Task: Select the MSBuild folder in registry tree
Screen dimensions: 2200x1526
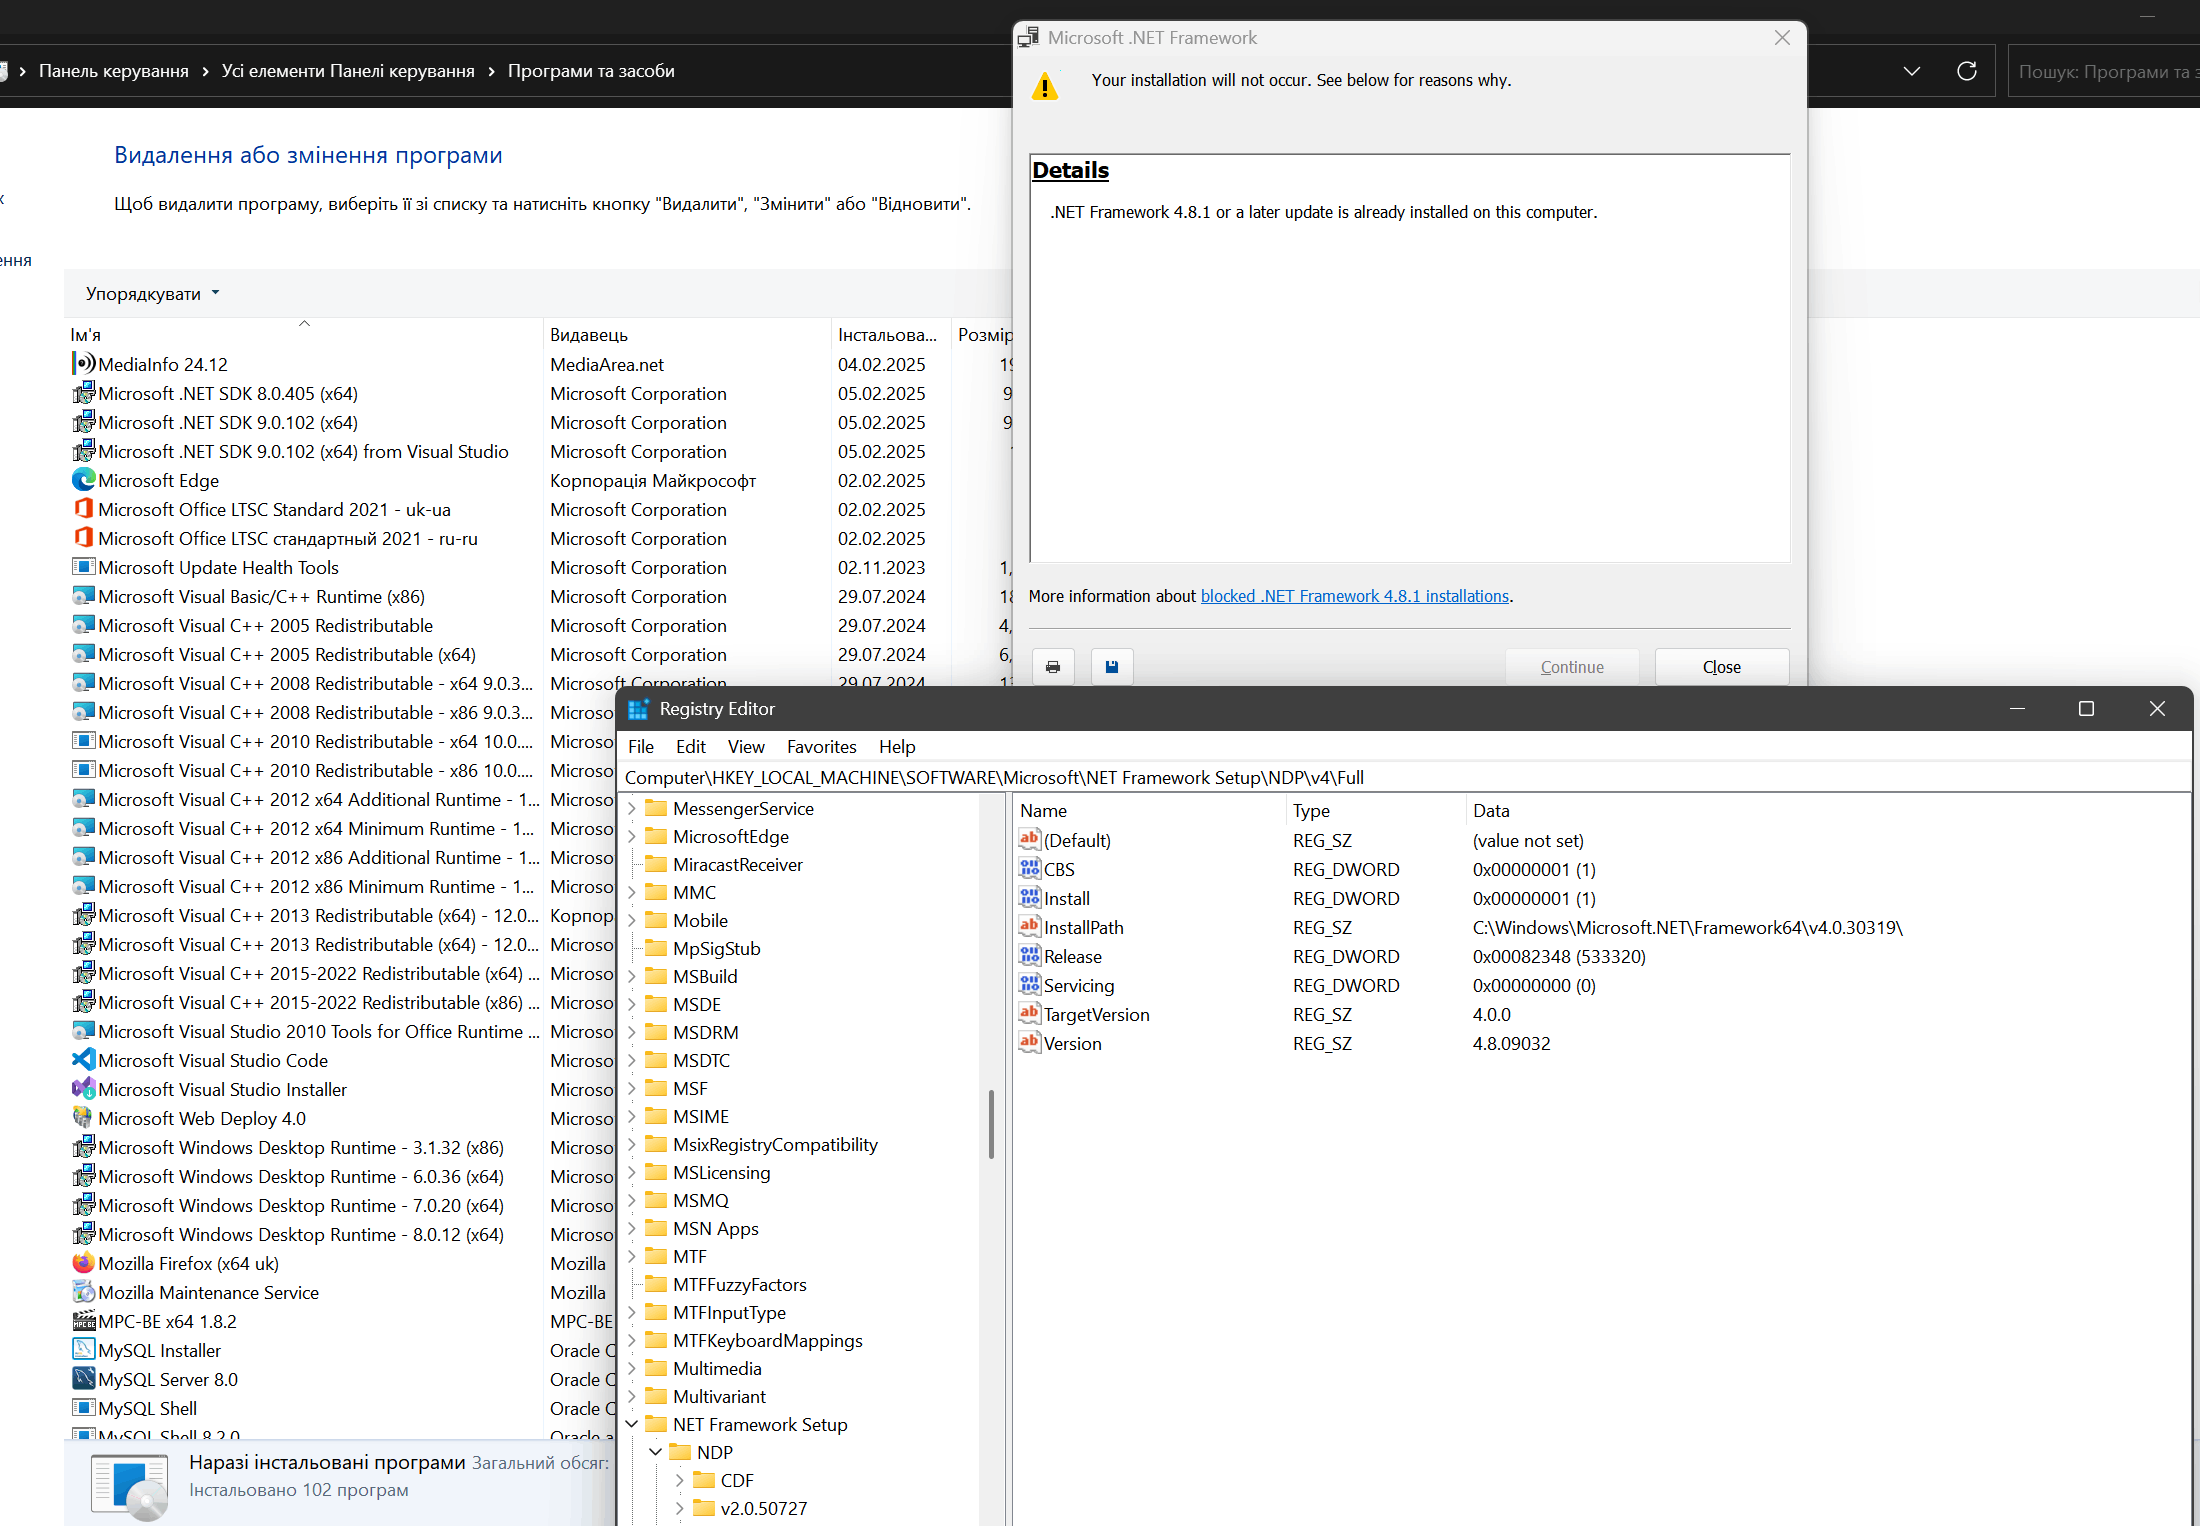Action: 704,976
